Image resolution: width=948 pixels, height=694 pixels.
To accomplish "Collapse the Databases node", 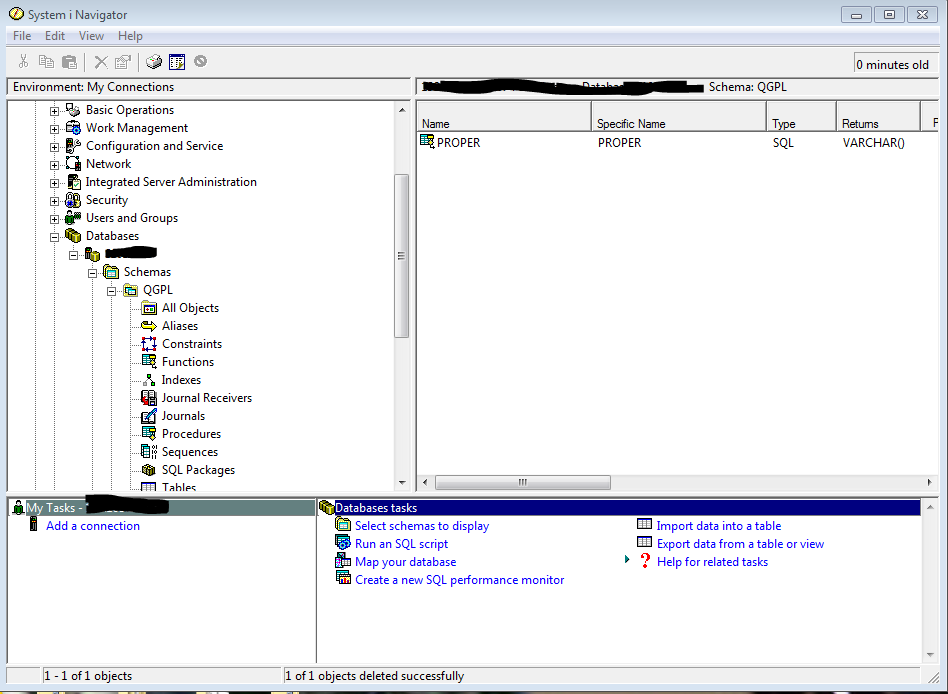I will click(54, 238).
